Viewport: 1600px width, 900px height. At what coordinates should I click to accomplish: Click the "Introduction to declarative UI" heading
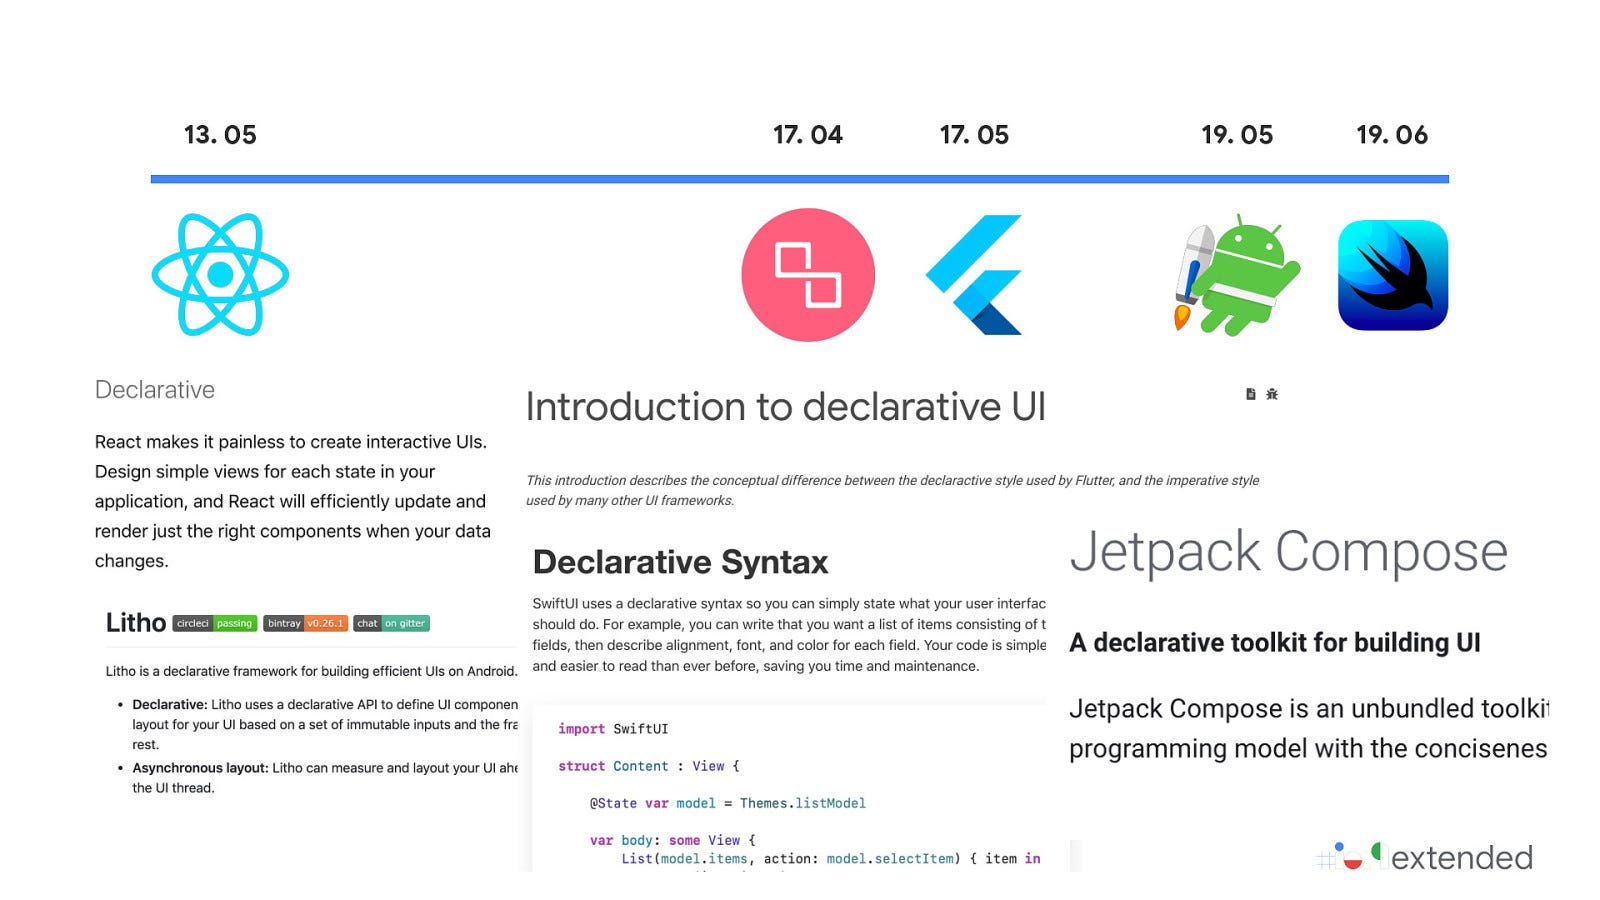pos(786,407)
